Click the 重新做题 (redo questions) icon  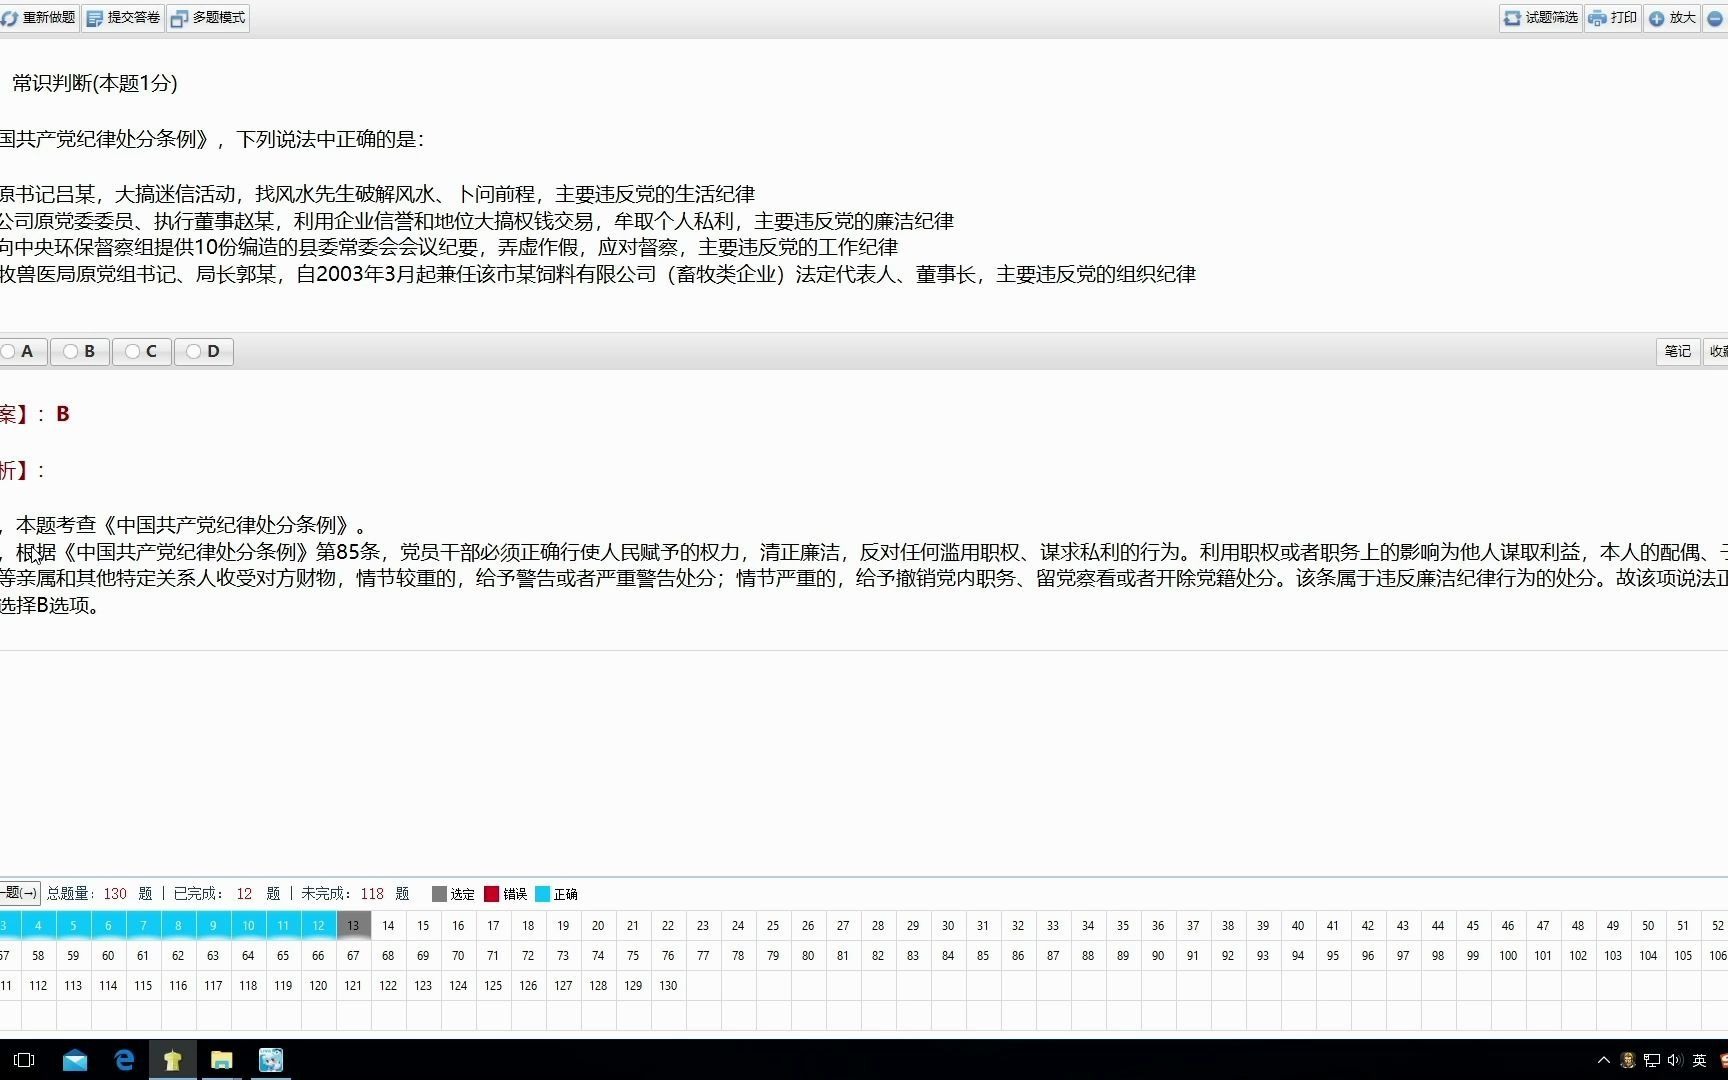[40, 17]
